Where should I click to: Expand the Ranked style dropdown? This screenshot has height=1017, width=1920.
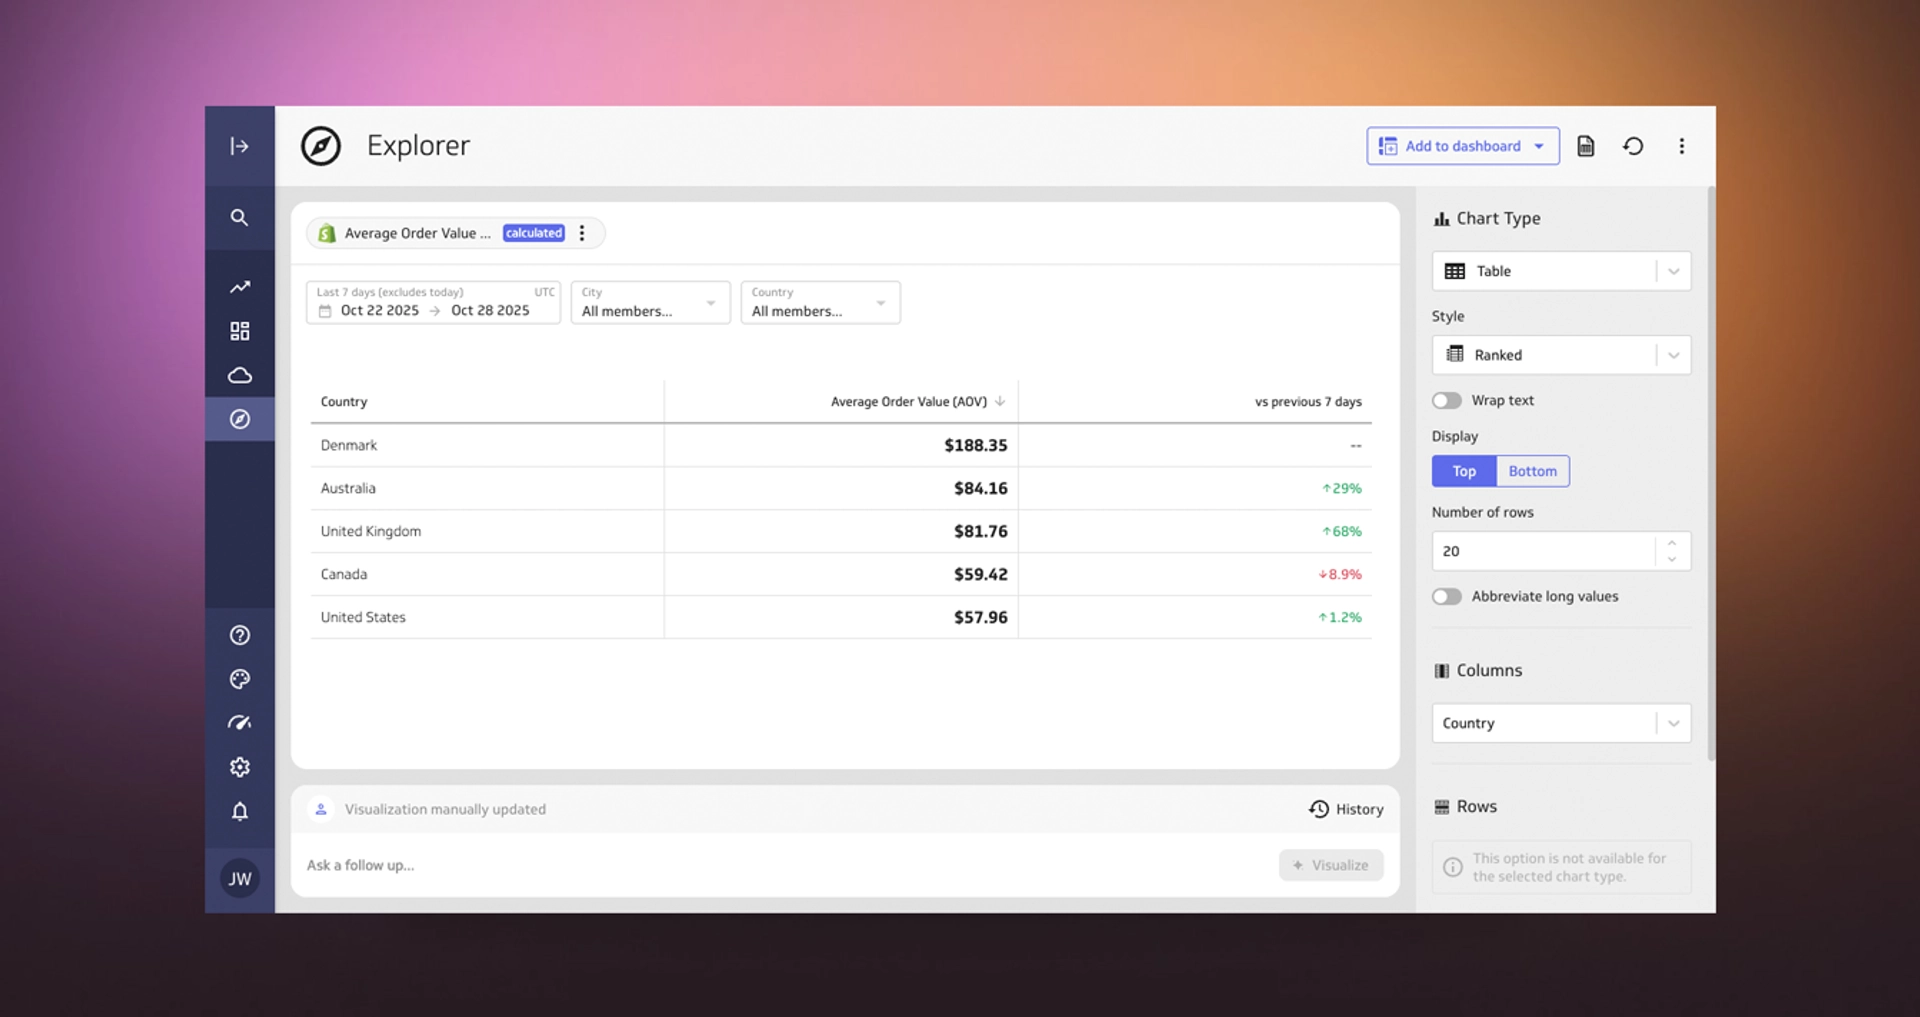point(1560,355)
